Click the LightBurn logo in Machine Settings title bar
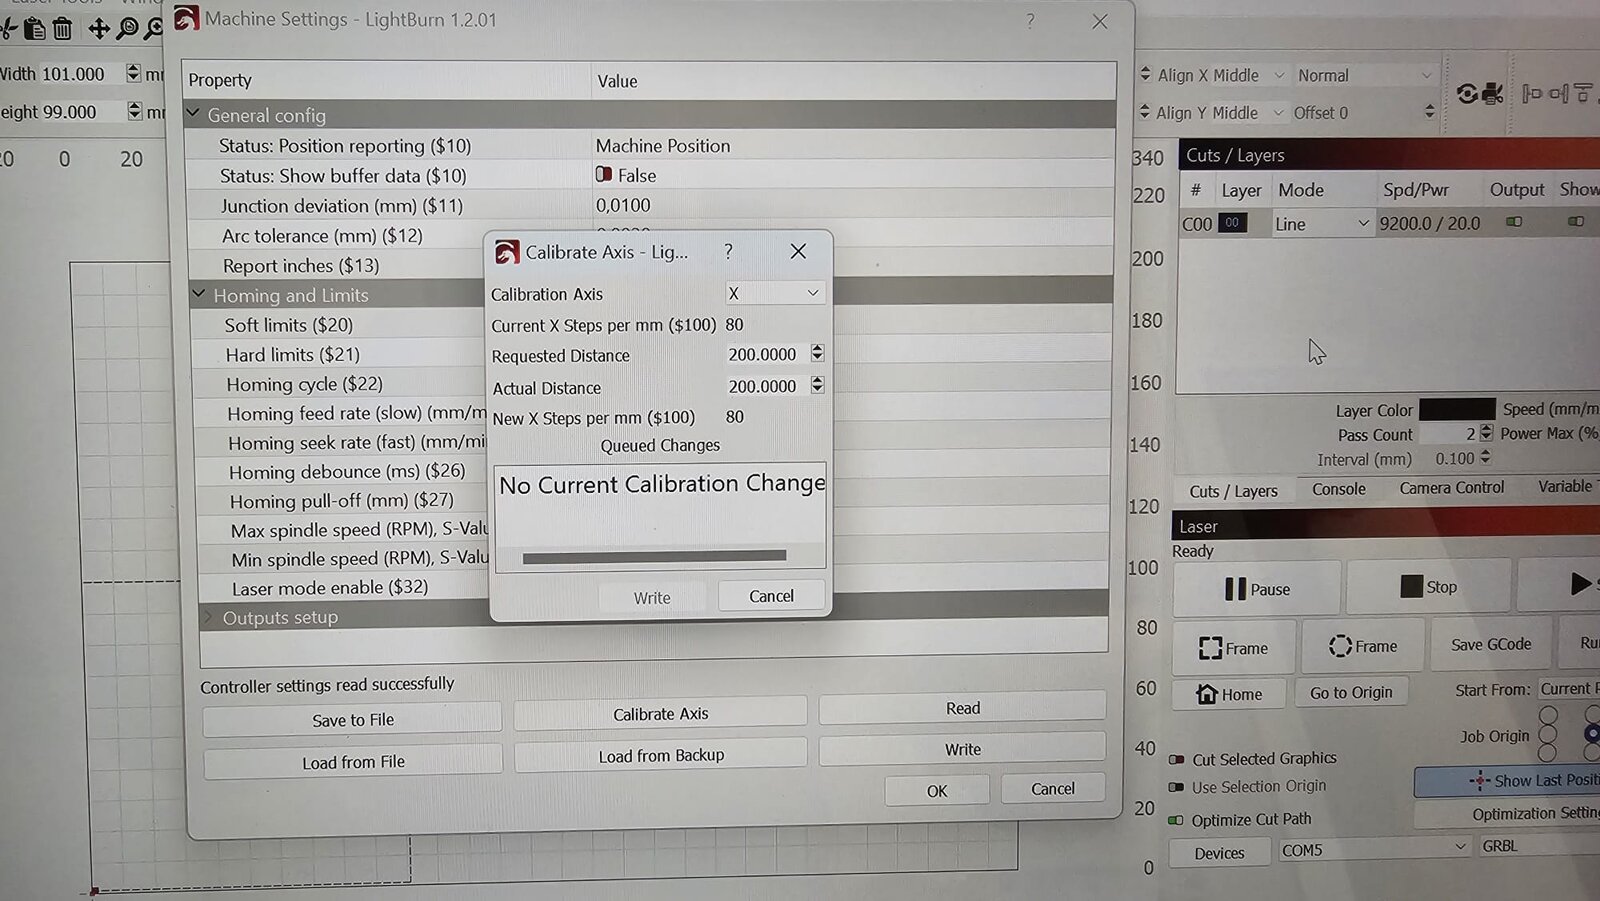This screenshot has width=1600, height=901. [186, 18]
